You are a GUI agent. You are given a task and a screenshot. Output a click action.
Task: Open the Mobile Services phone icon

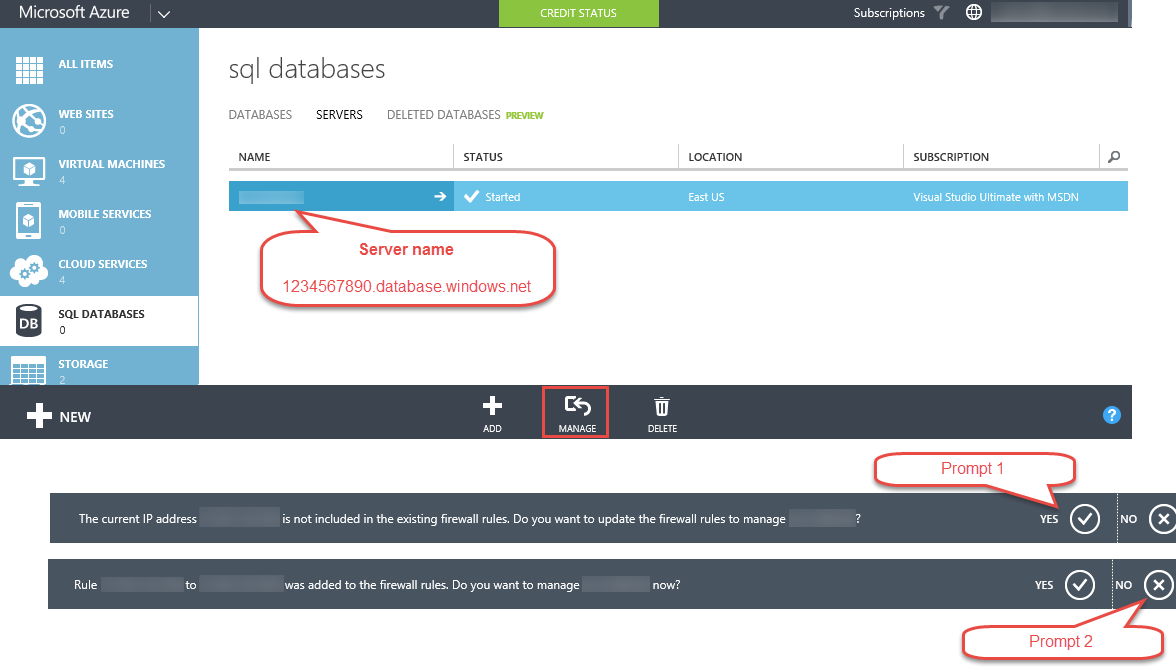[28, 221]
